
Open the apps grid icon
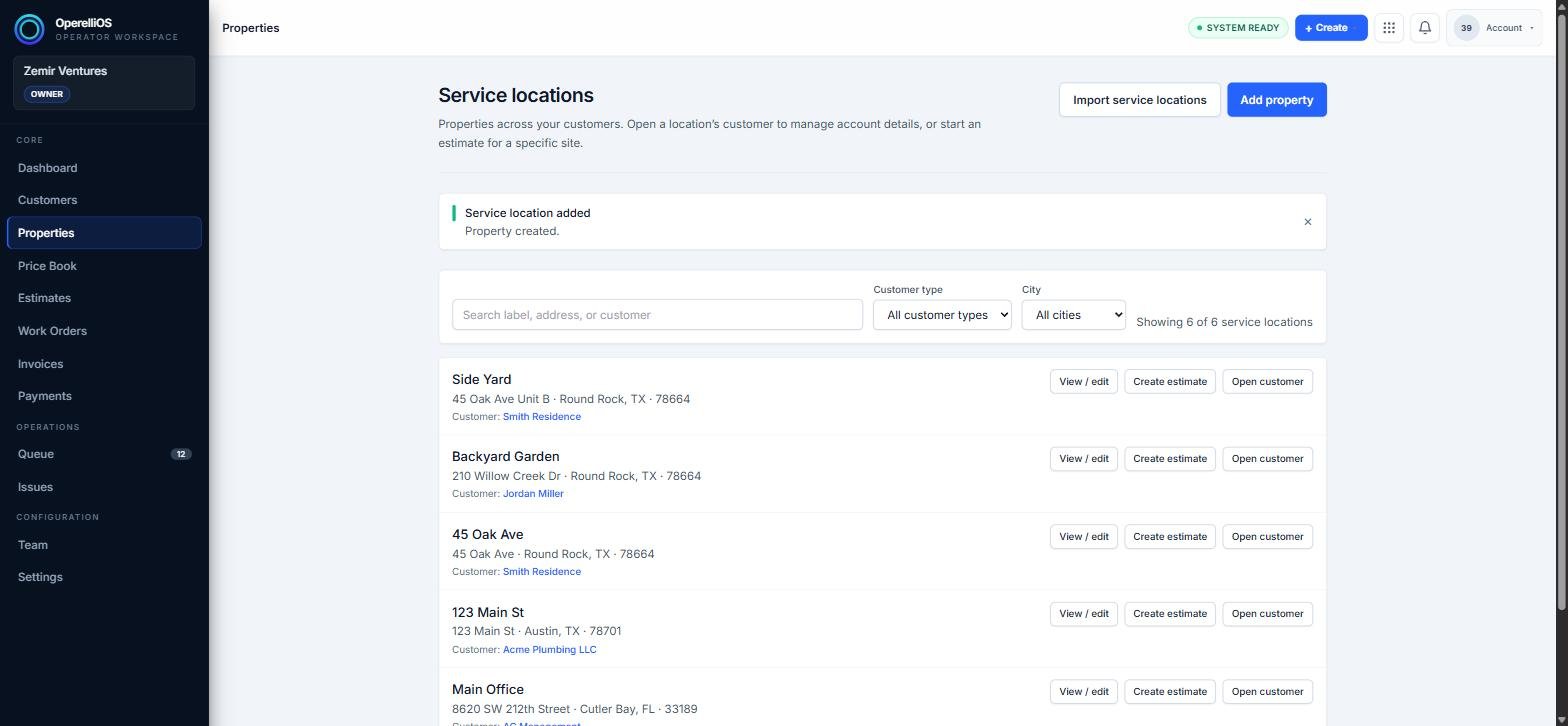click(x=1389, y=28)
